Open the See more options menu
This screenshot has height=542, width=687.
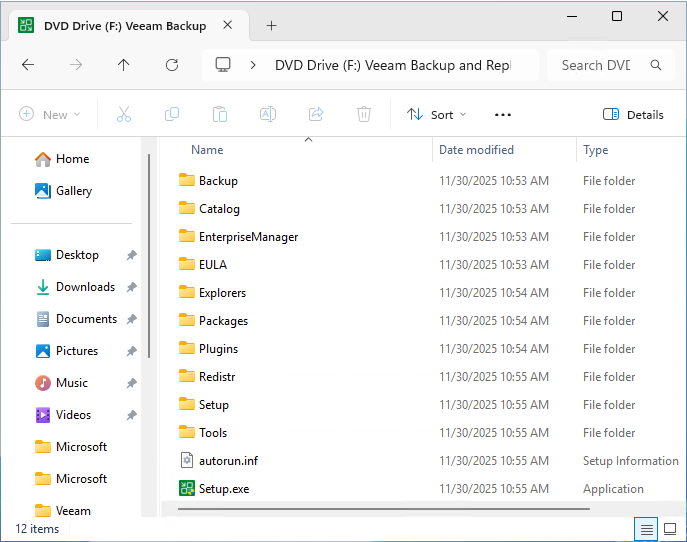[x=503, y=115]
